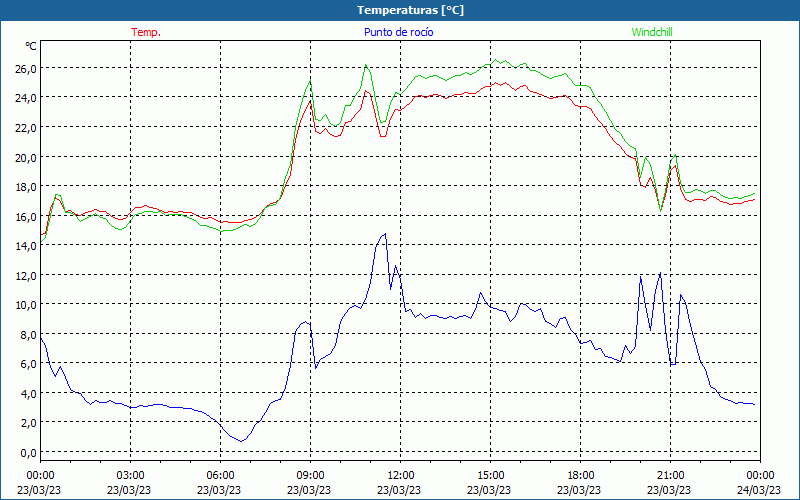
Task: Click the 4,0 y-axis value
Action: (x=28, y=393)
